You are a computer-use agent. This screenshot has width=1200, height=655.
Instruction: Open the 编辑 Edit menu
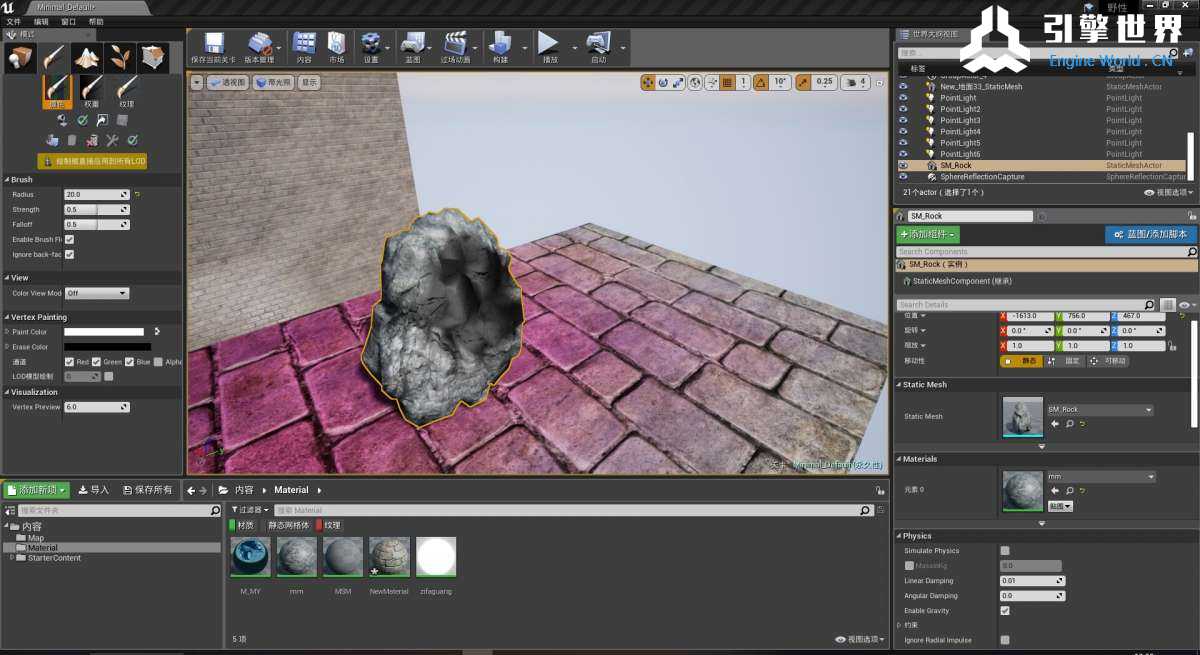pos(41,21)
